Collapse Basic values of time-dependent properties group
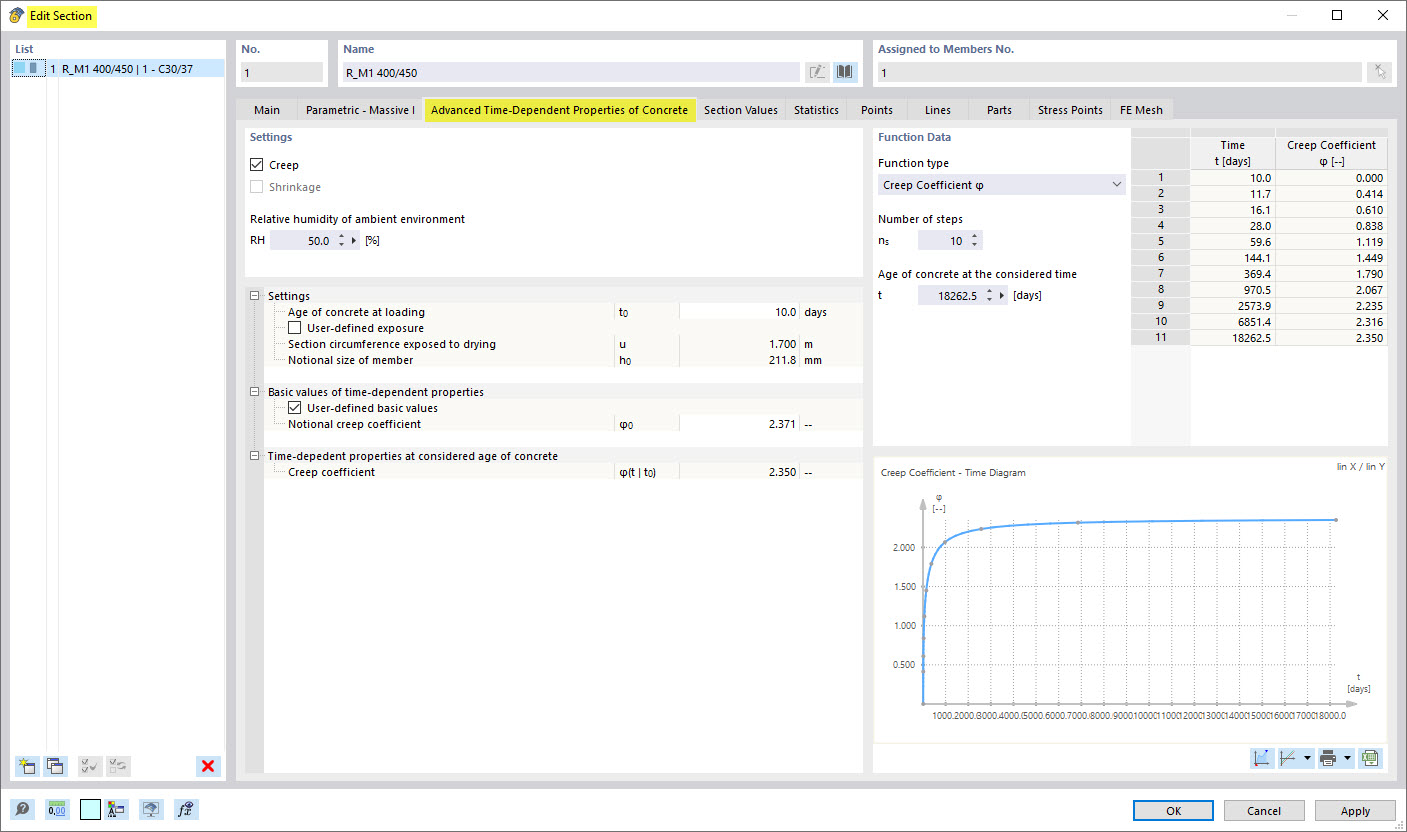Image resolution: width=1407 pixels, height=832 pixels. [x=255, y=392]
